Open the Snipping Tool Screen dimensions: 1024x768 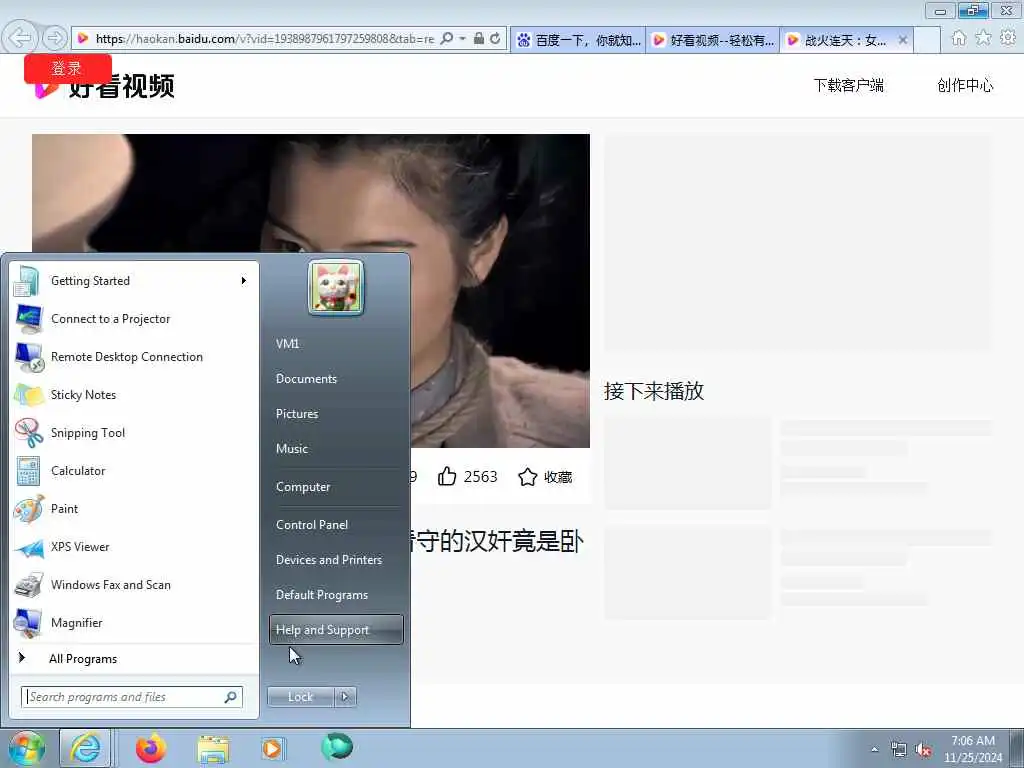(134, 432)
